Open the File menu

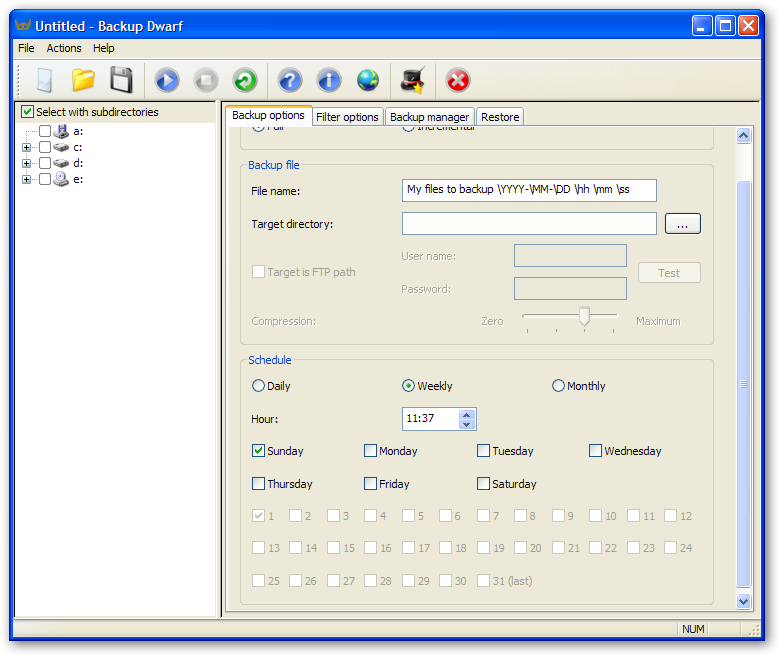[26, 48]
